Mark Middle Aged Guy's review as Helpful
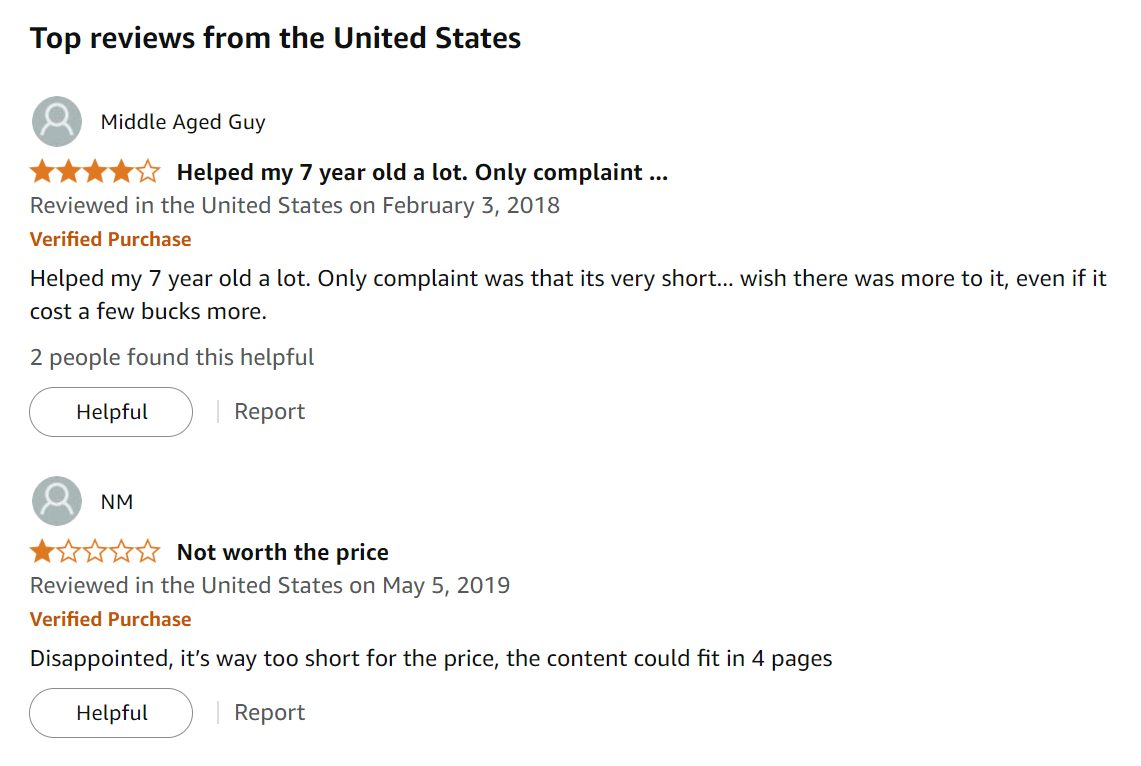Image resolution: width=1141 pixels, height=766 pixels. (x=111, y=412)
